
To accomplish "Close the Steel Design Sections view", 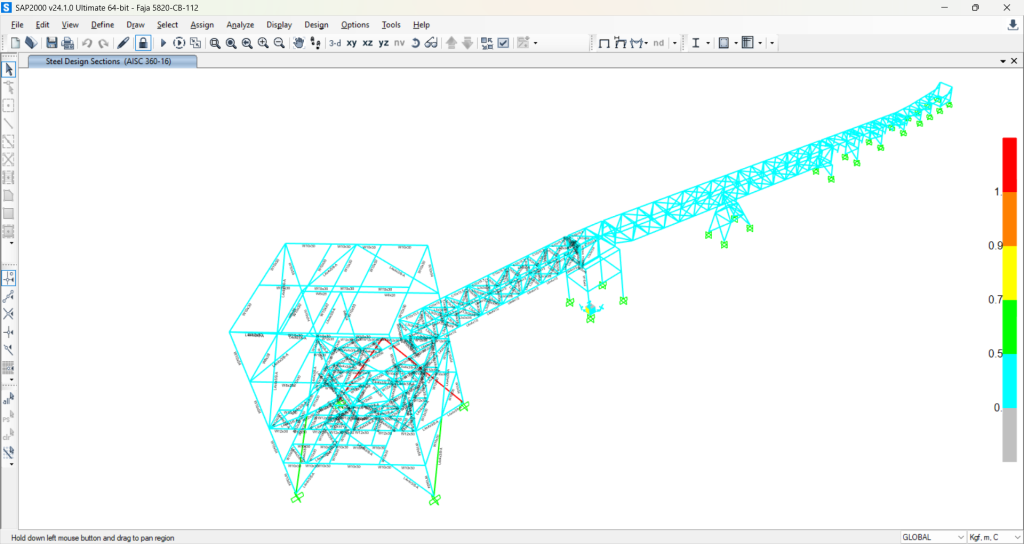I will pos(1014,61).
